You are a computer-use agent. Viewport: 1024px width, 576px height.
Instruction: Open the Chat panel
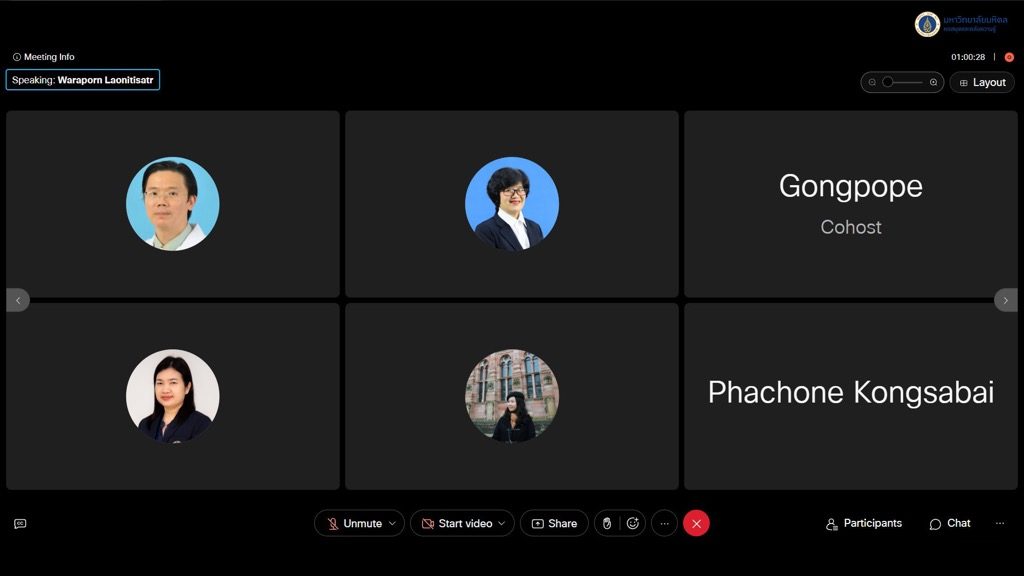pyautogui.click(x=950, y=523)
